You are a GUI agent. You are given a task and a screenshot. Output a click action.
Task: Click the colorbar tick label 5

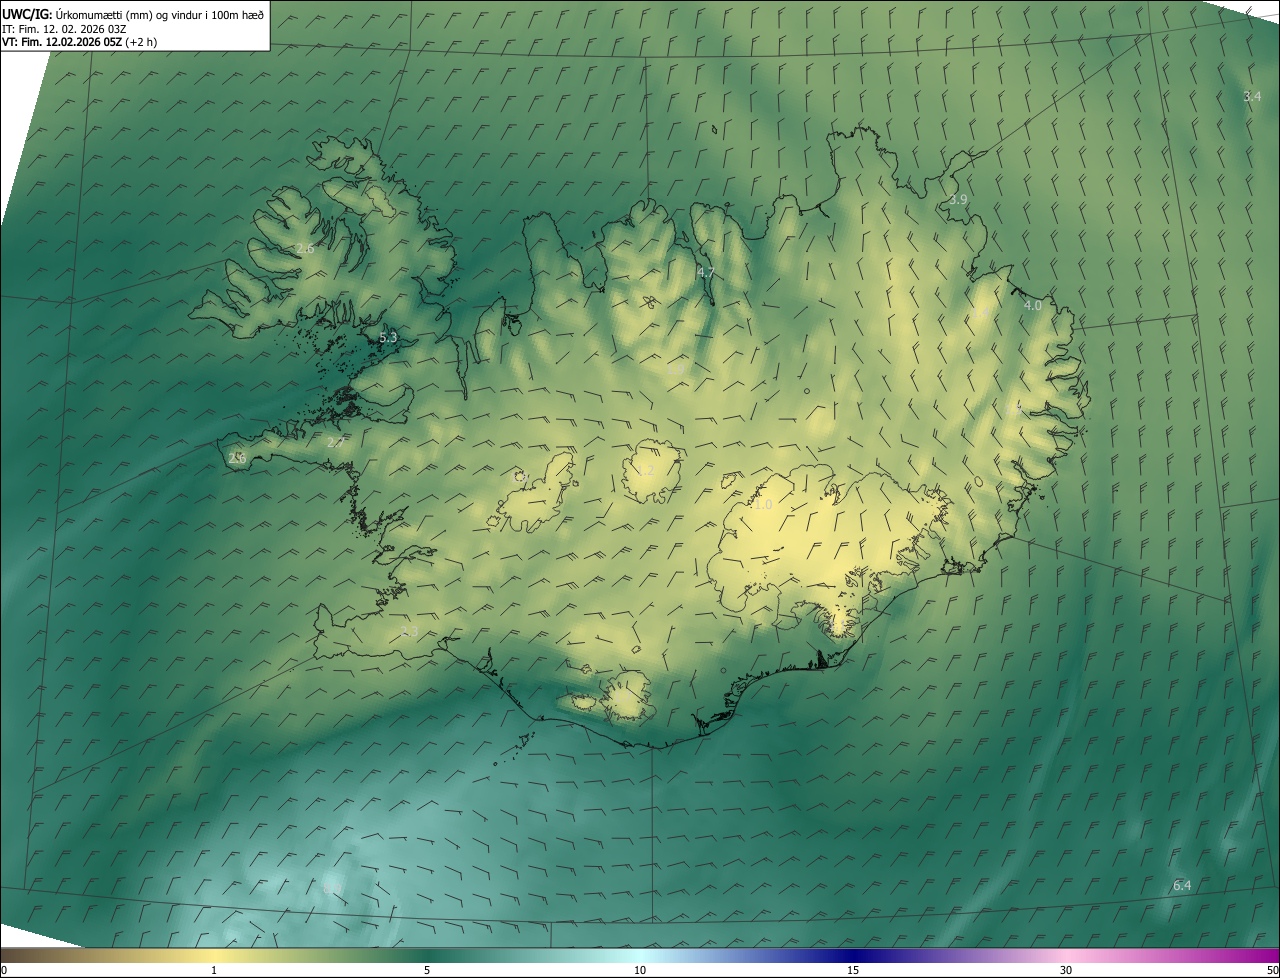pyautogui.click(x=427, y=970)
